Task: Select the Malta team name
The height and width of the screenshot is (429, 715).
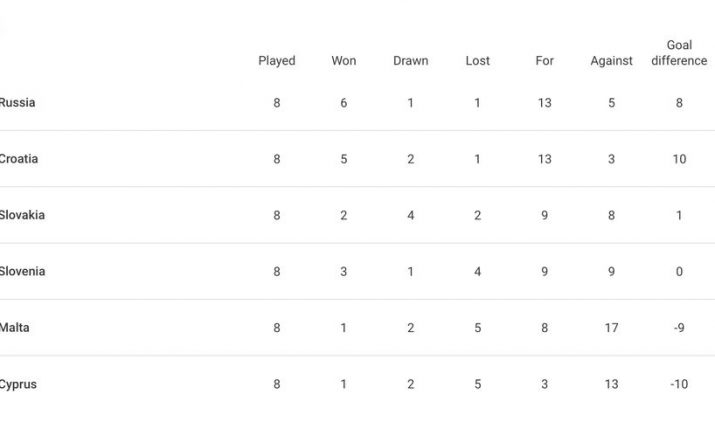Action: coord(15,328)
